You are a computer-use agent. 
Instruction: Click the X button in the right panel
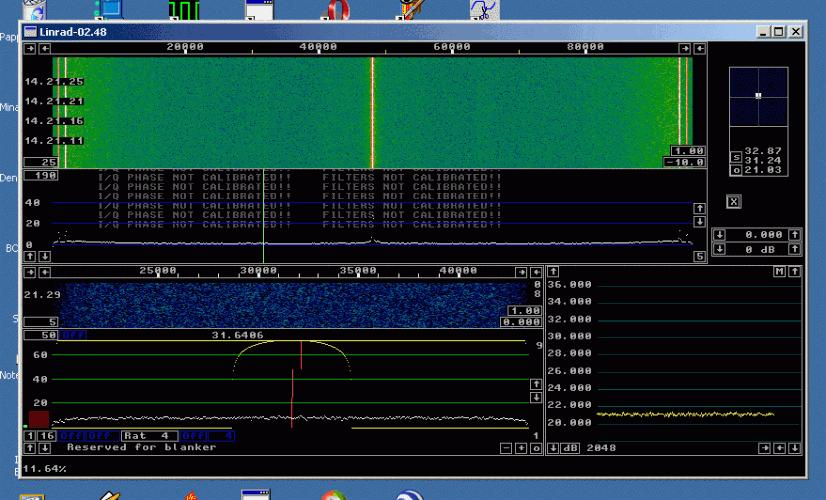(734, 202)
